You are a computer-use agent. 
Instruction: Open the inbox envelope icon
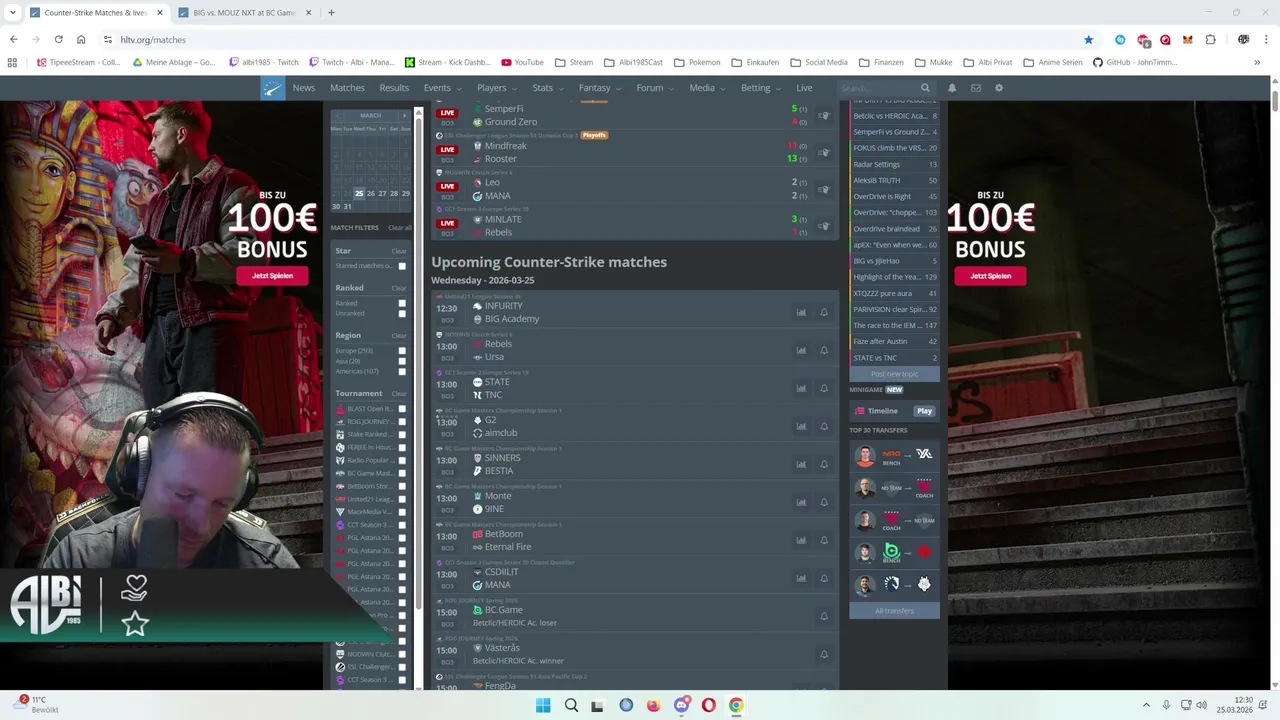(976, 88)
